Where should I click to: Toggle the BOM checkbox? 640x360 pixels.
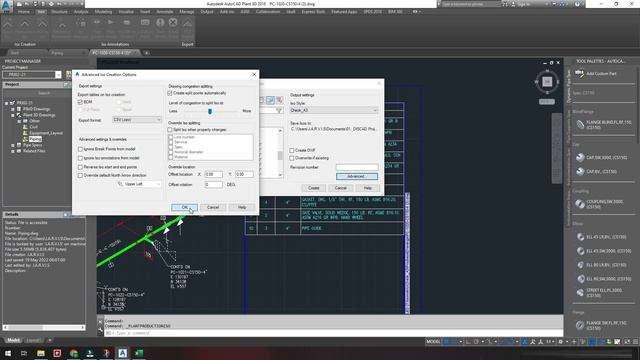(x=80, y=102)
